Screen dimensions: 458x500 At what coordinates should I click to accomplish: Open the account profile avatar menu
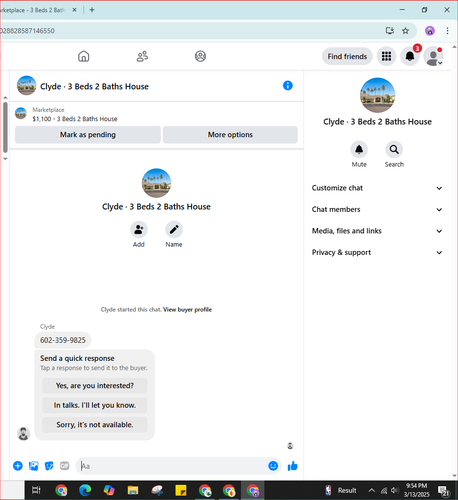pyautogui.click(x=433, y=56)
